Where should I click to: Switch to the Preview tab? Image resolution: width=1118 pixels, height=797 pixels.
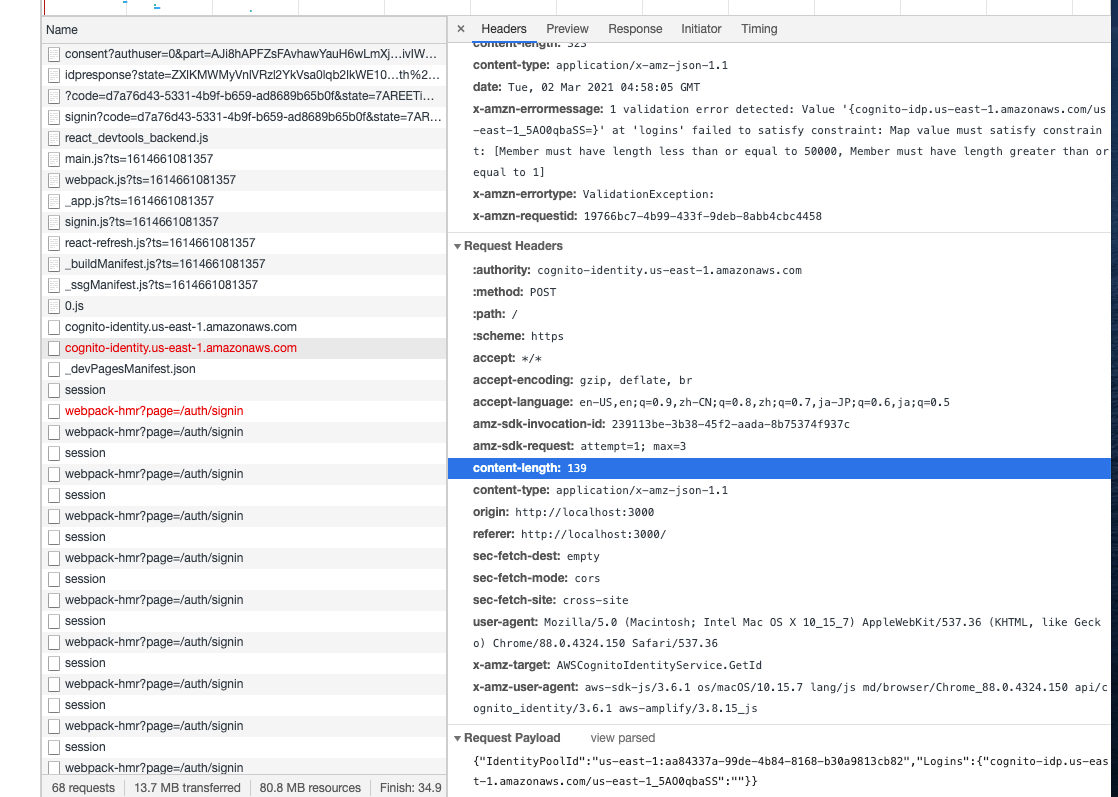(x=567, y=29)
